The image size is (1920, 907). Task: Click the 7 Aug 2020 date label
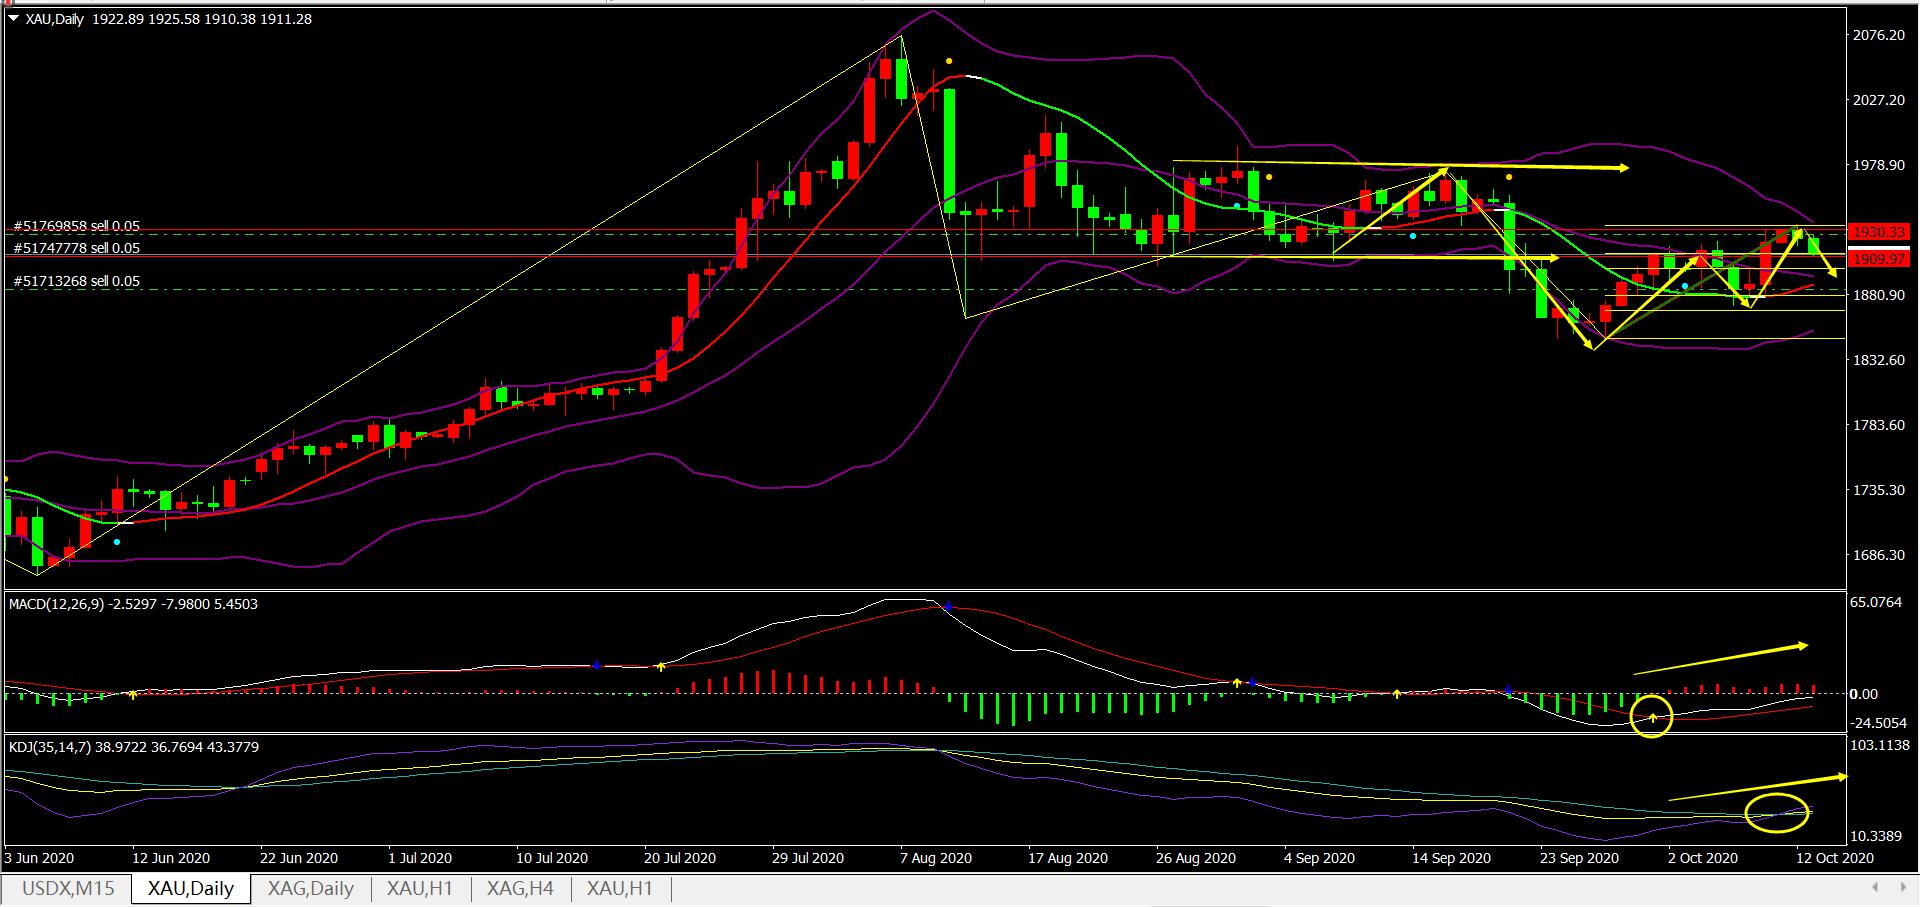coord(936,858)
